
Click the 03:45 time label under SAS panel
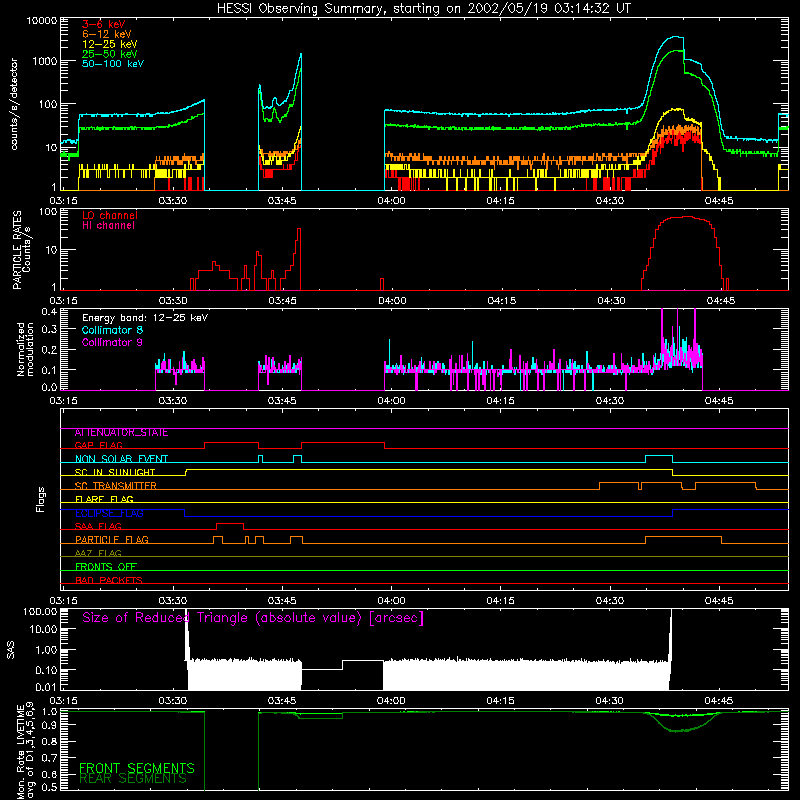click(x=282, y=701)
